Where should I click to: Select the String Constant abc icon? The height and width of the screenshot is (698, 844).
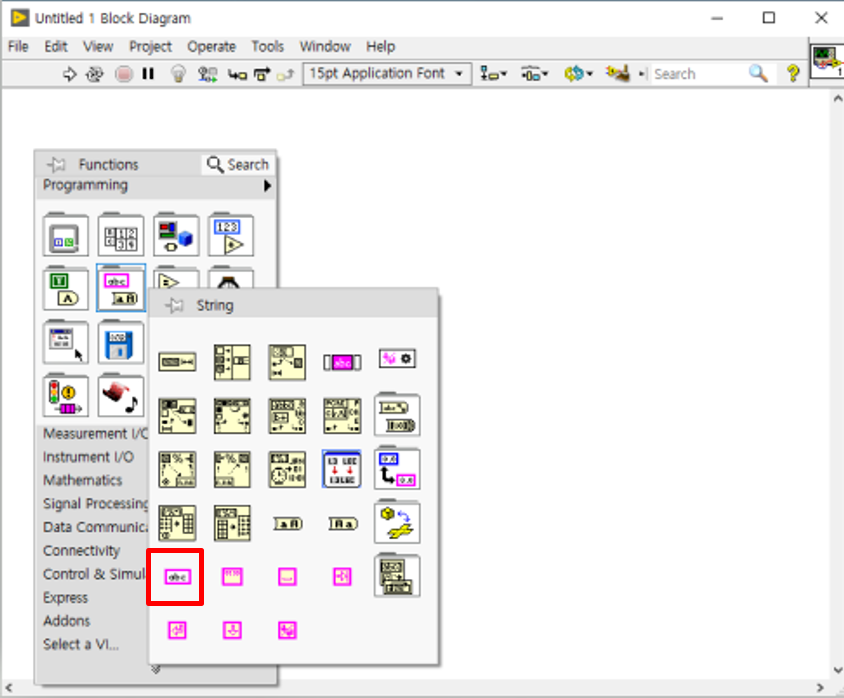click(x=177, y=577)
